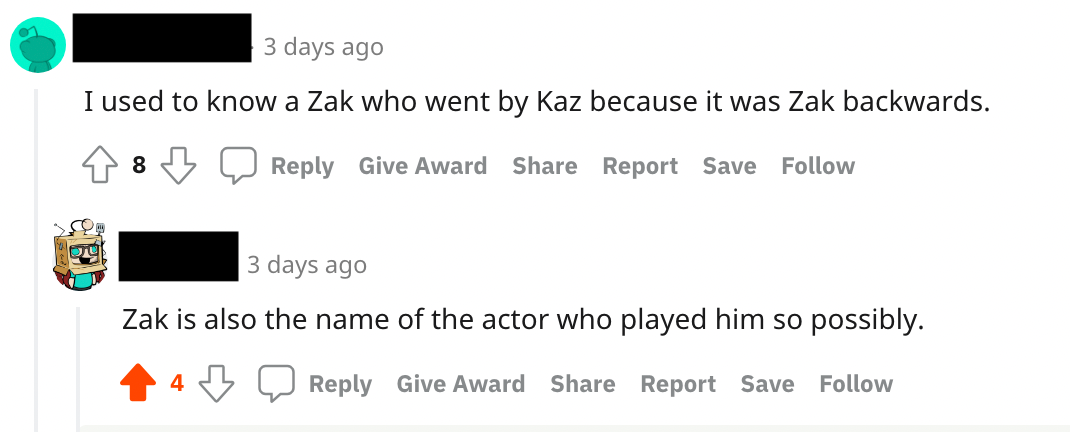Reply to the Zak backwards comment

click(x=302, y=166)
